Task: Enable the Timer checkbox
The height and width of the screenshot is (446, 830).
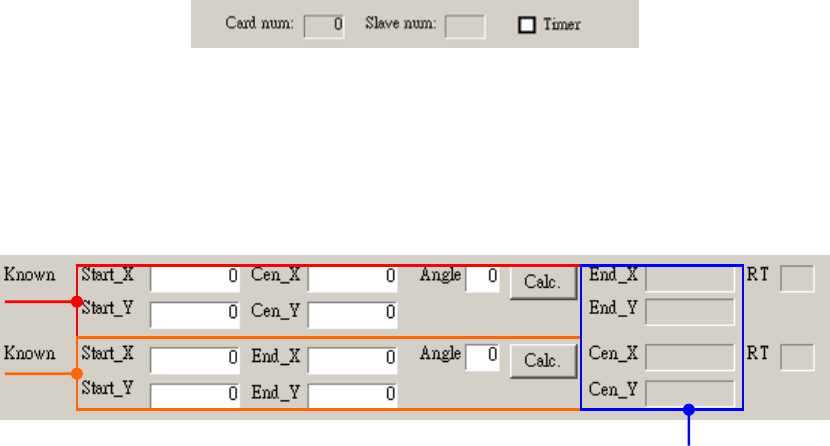Action: (x=526, y=25)
